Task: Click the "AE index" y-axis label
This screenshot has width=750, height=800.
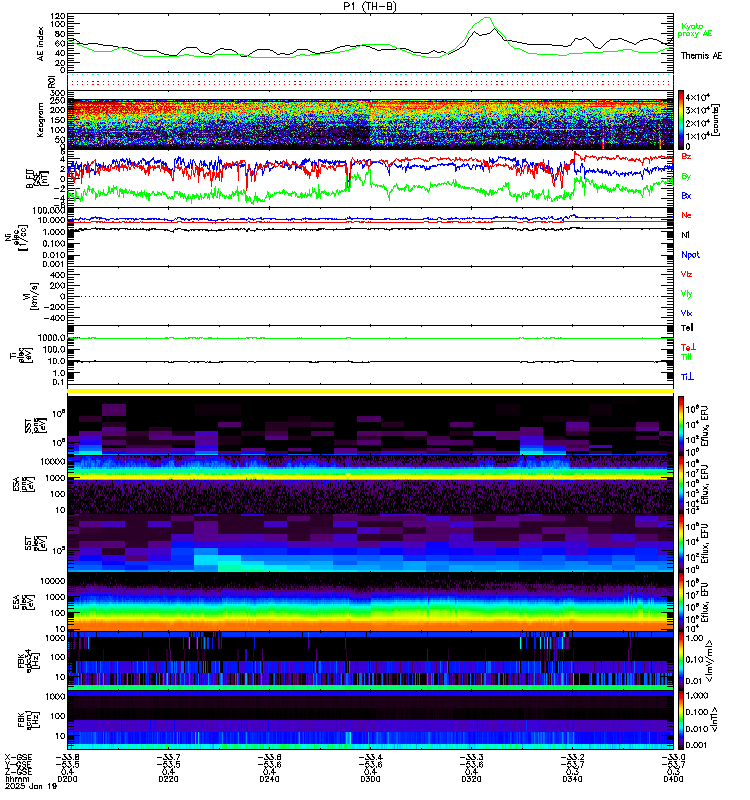Action: click(x=40, y=44)
